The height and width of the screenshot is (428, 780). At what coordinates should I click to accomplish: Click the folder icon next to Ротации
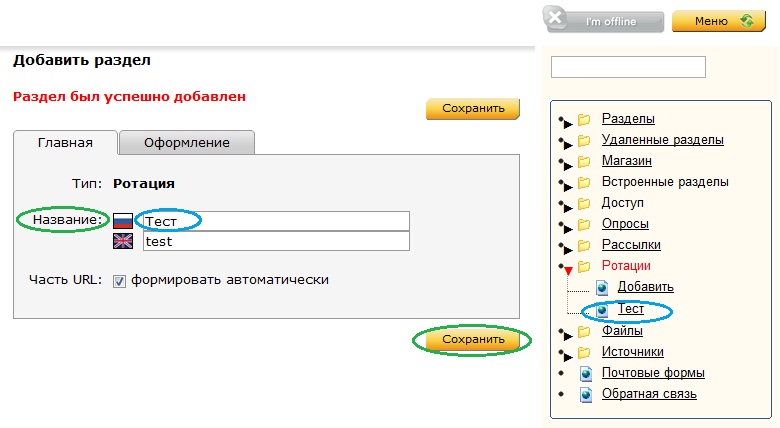coord(584,266)
